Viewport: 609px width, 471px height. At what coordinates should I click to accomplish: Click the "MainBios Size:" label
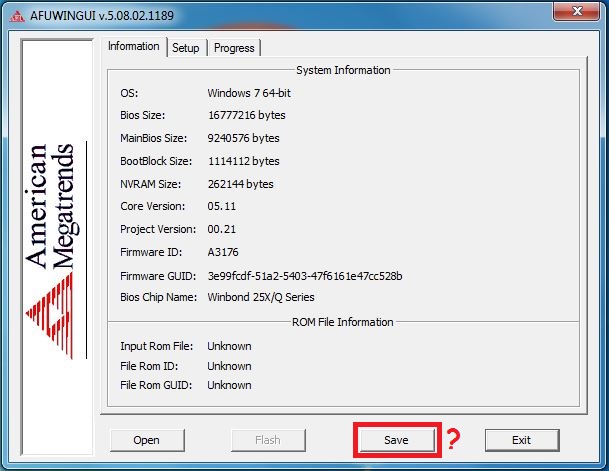(x=153, y=138)
